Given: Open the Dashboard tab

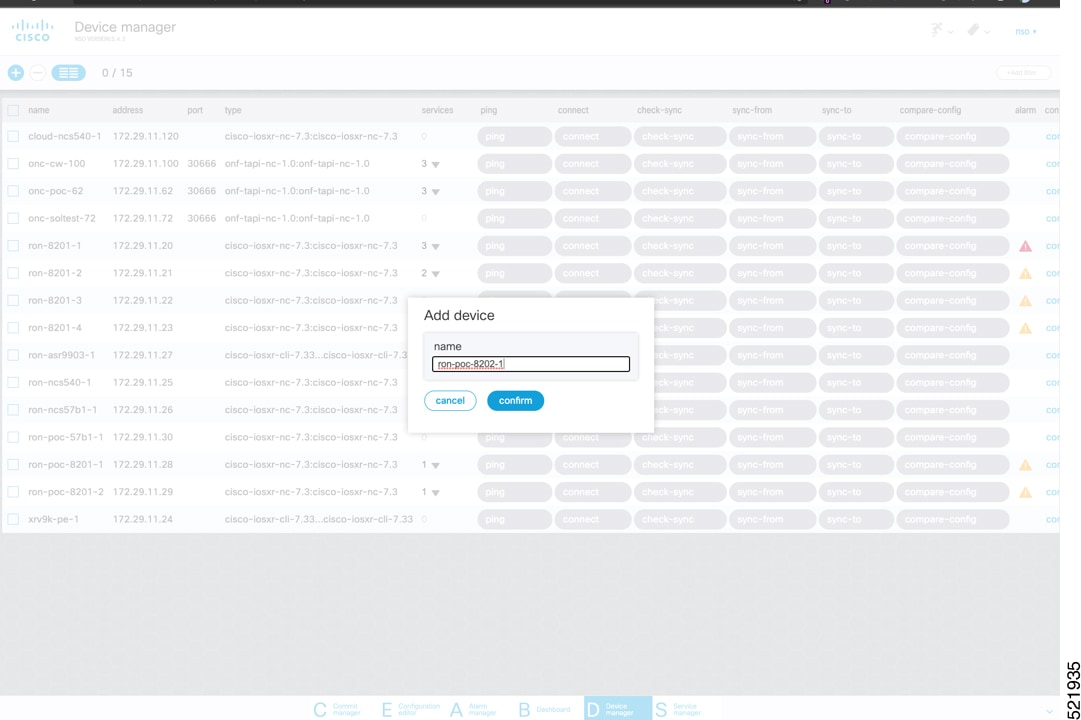Looking at the screenshot, I should click(544, 709).
